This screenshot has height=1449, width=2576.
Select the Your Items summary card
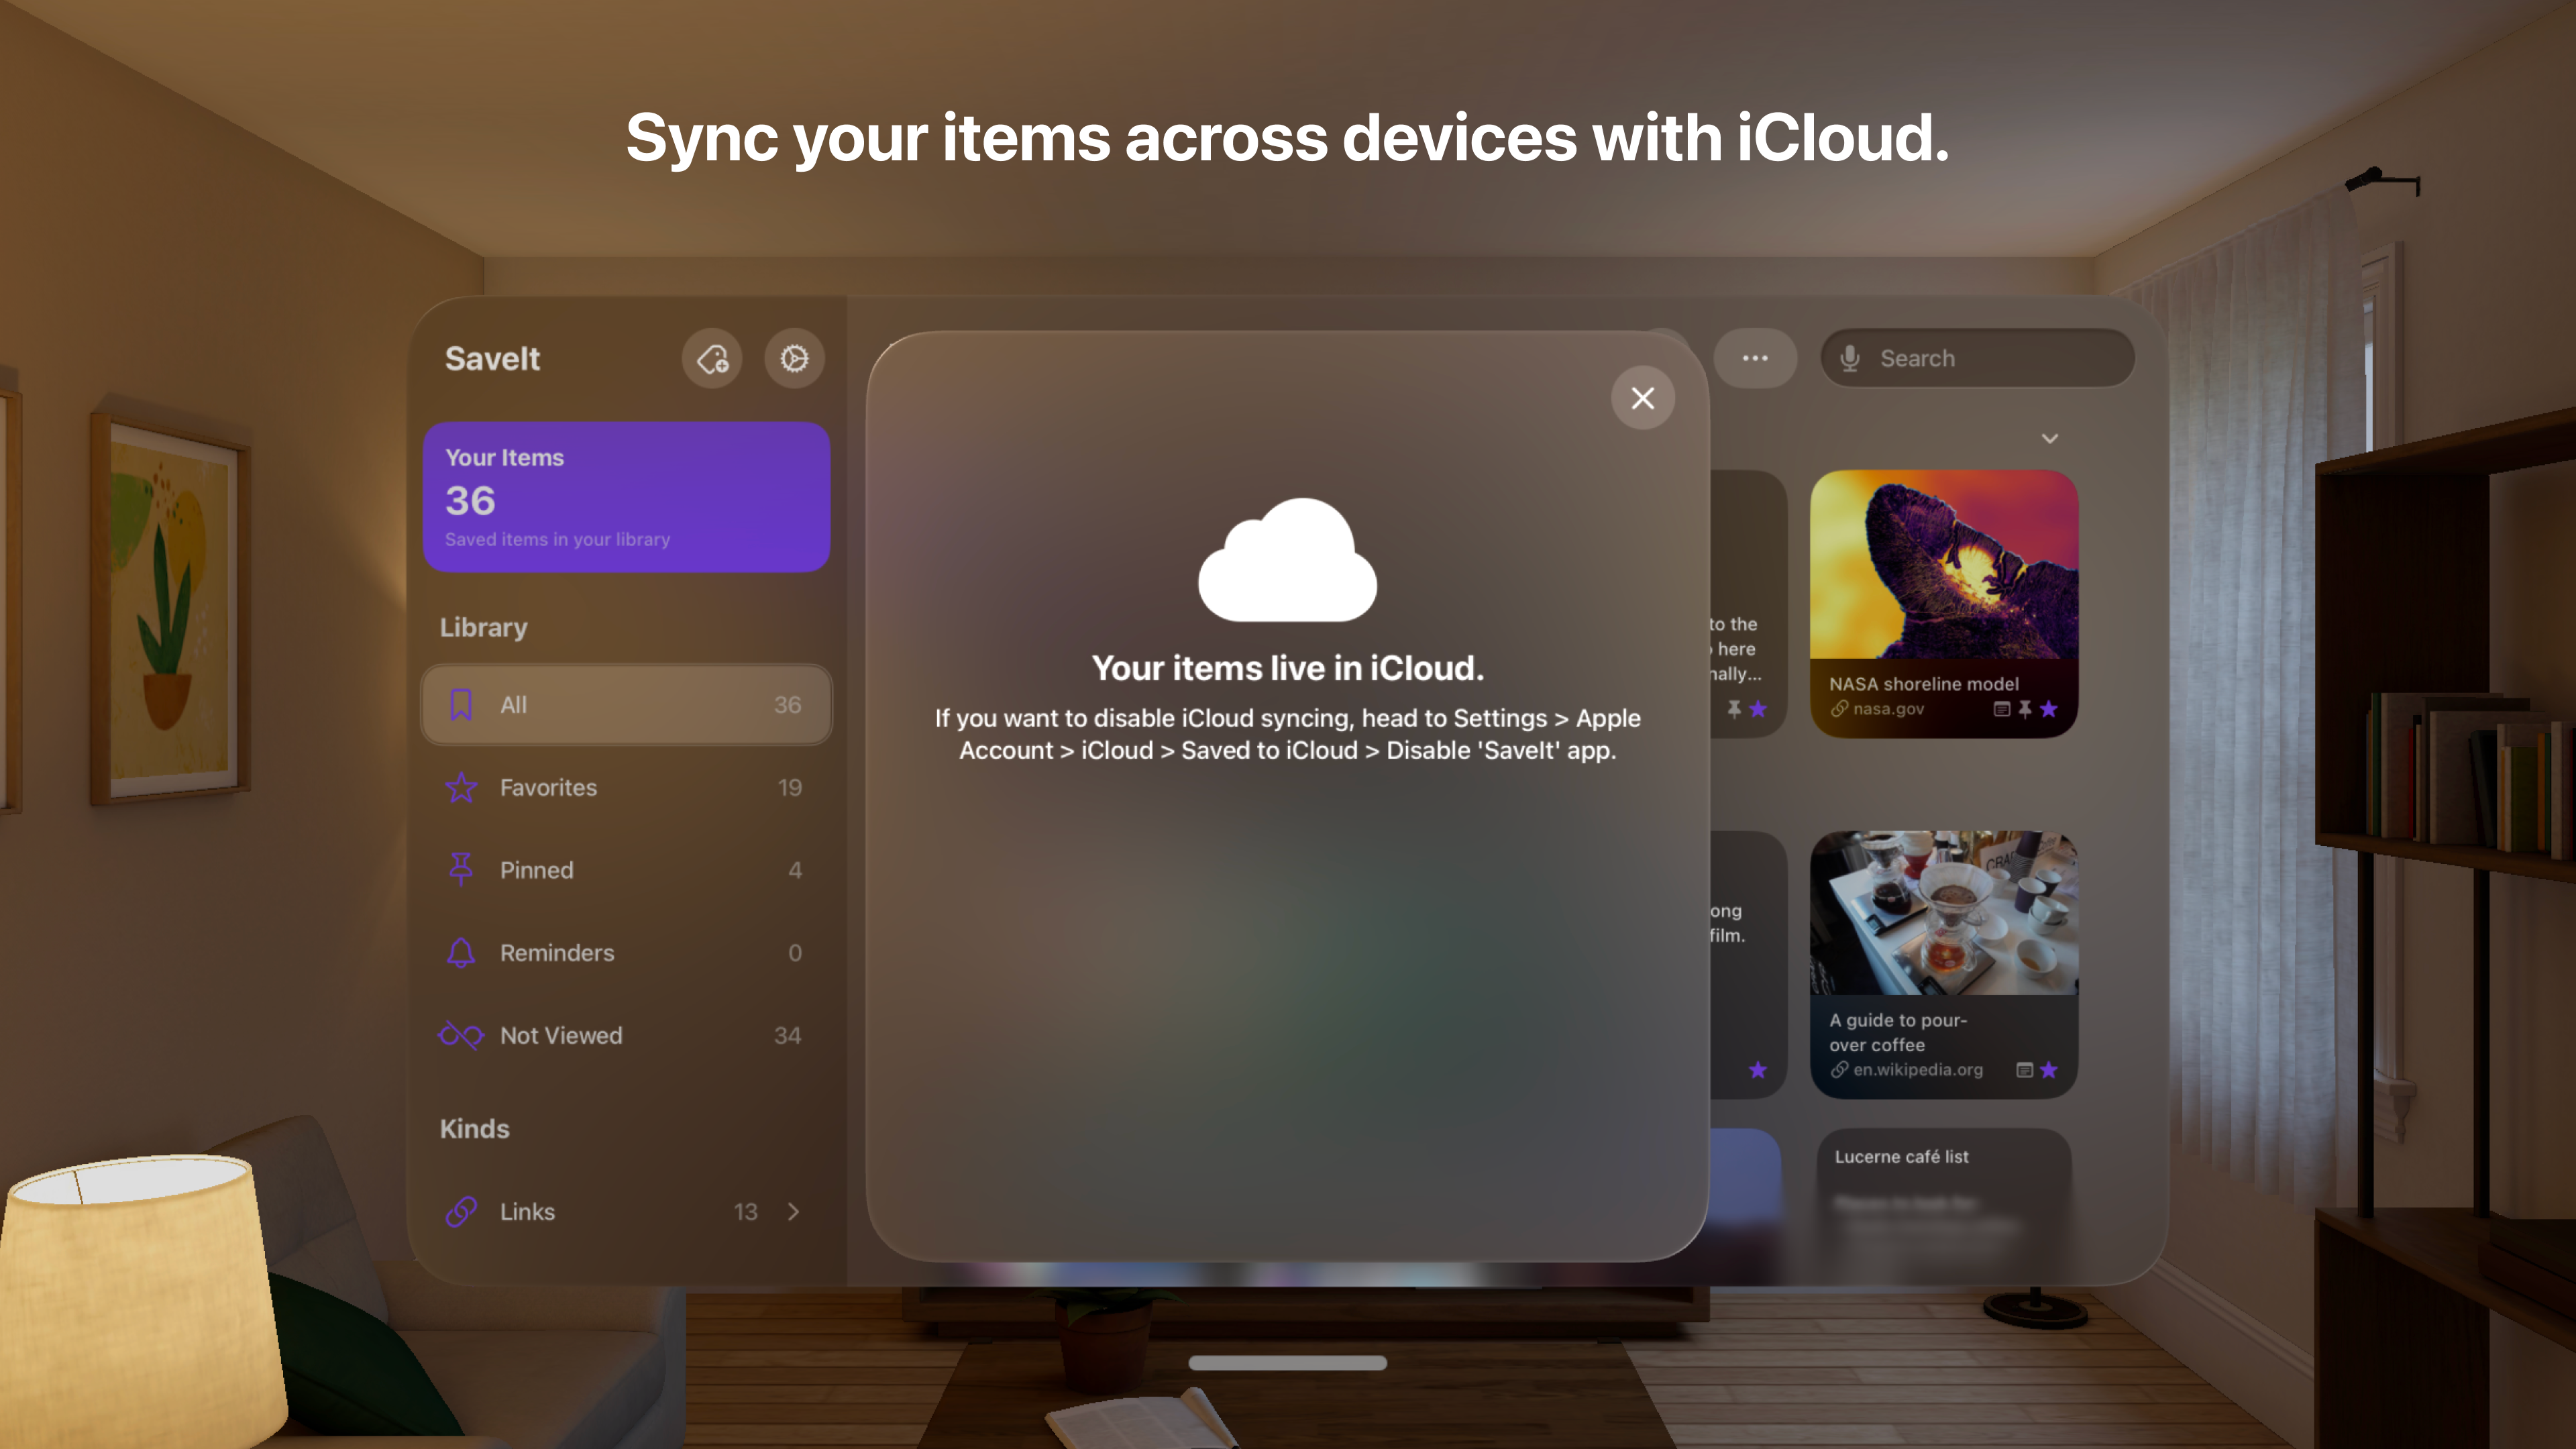[626, 497]
